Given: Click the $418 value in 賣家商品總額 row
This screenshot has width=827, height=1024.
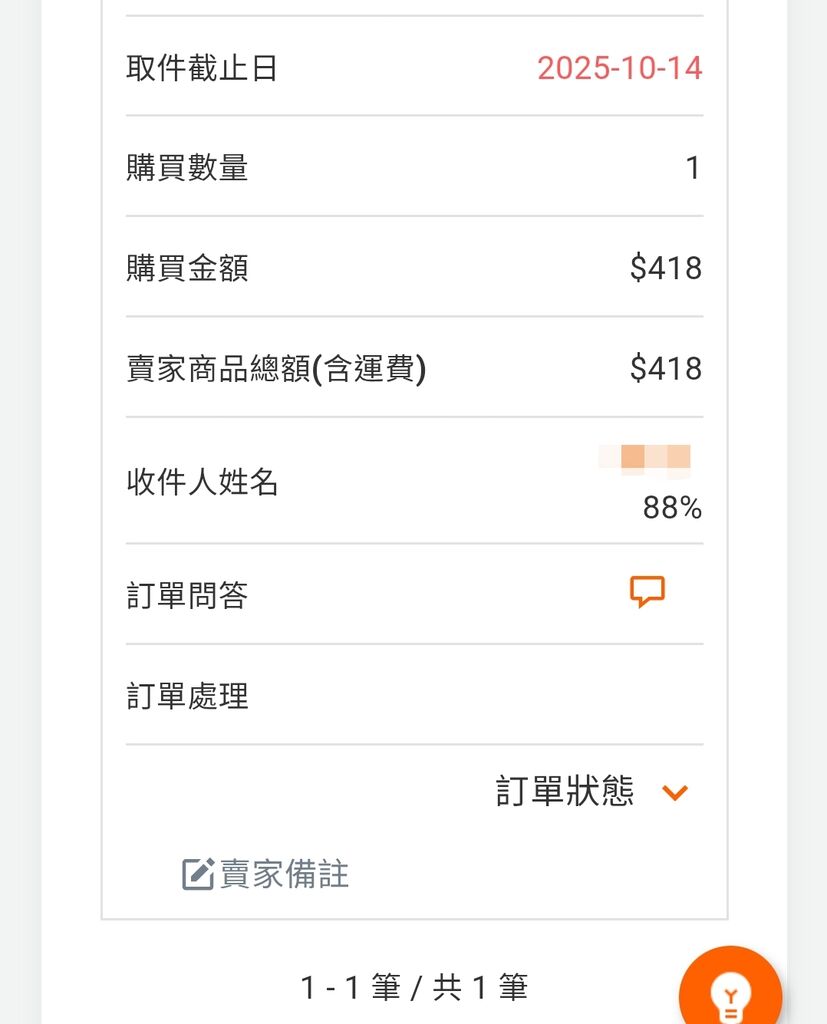Looking at the screenshot, I should pyautogui.click(x=666, y=369).
